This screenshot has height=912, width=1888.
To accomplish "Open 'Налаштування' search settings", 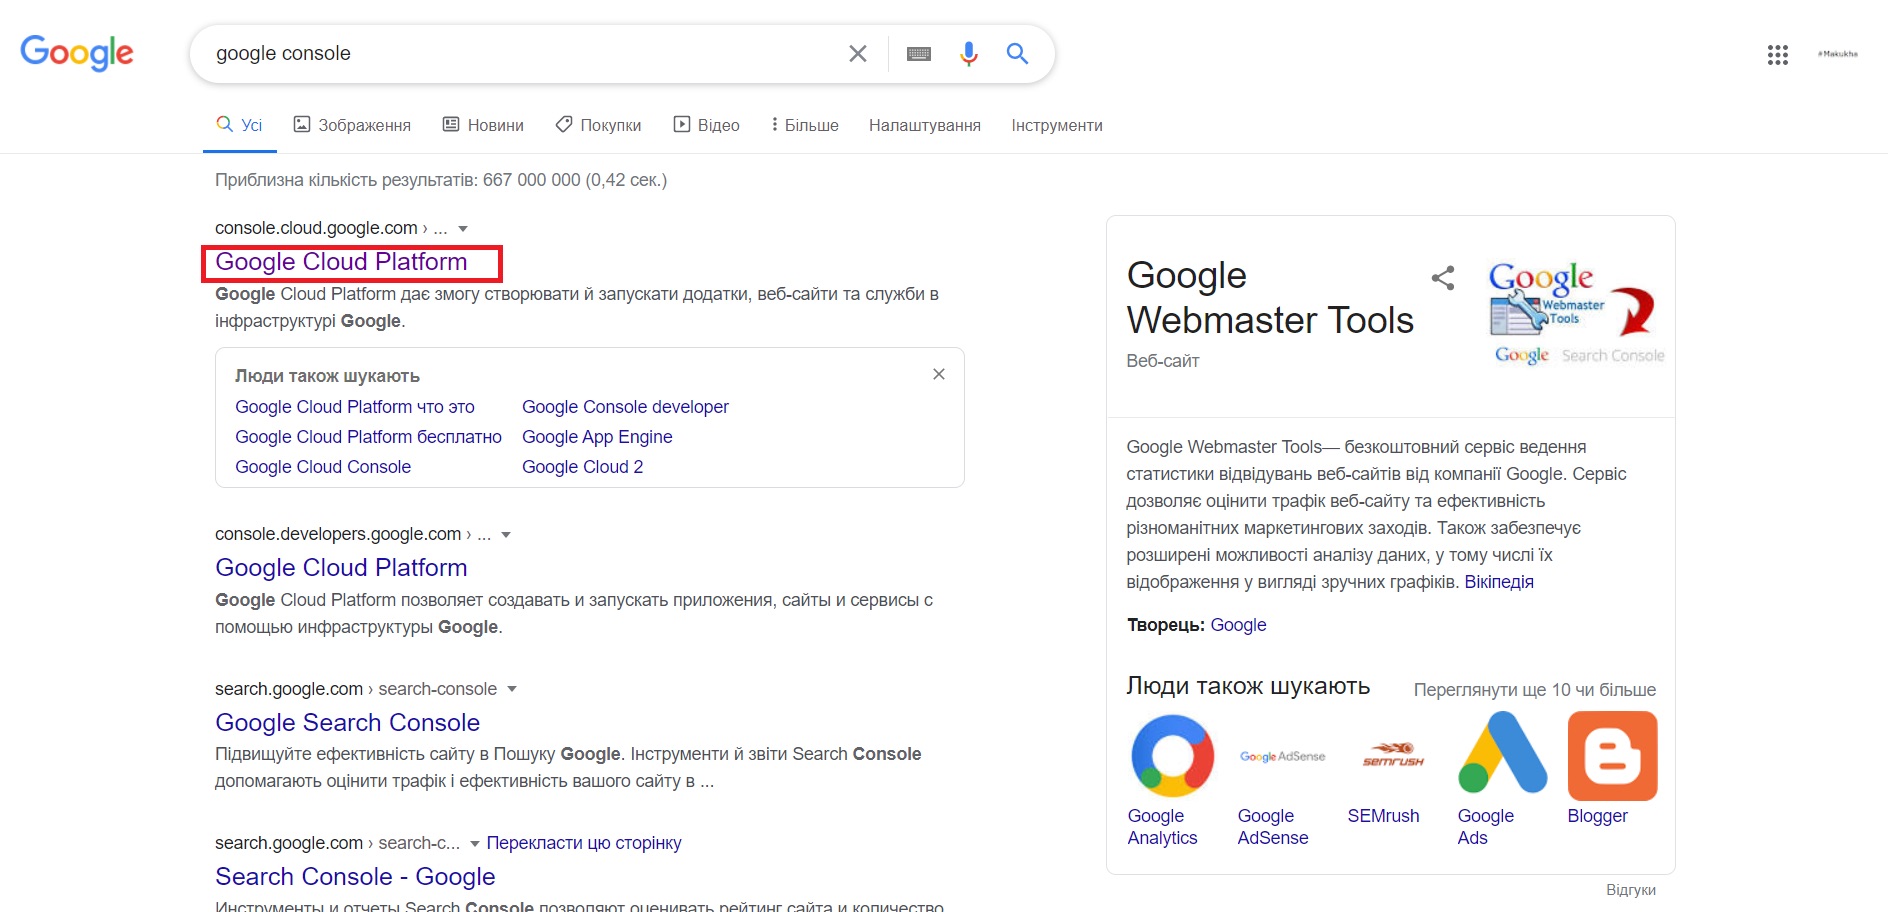I will click(x=925, y=125).
